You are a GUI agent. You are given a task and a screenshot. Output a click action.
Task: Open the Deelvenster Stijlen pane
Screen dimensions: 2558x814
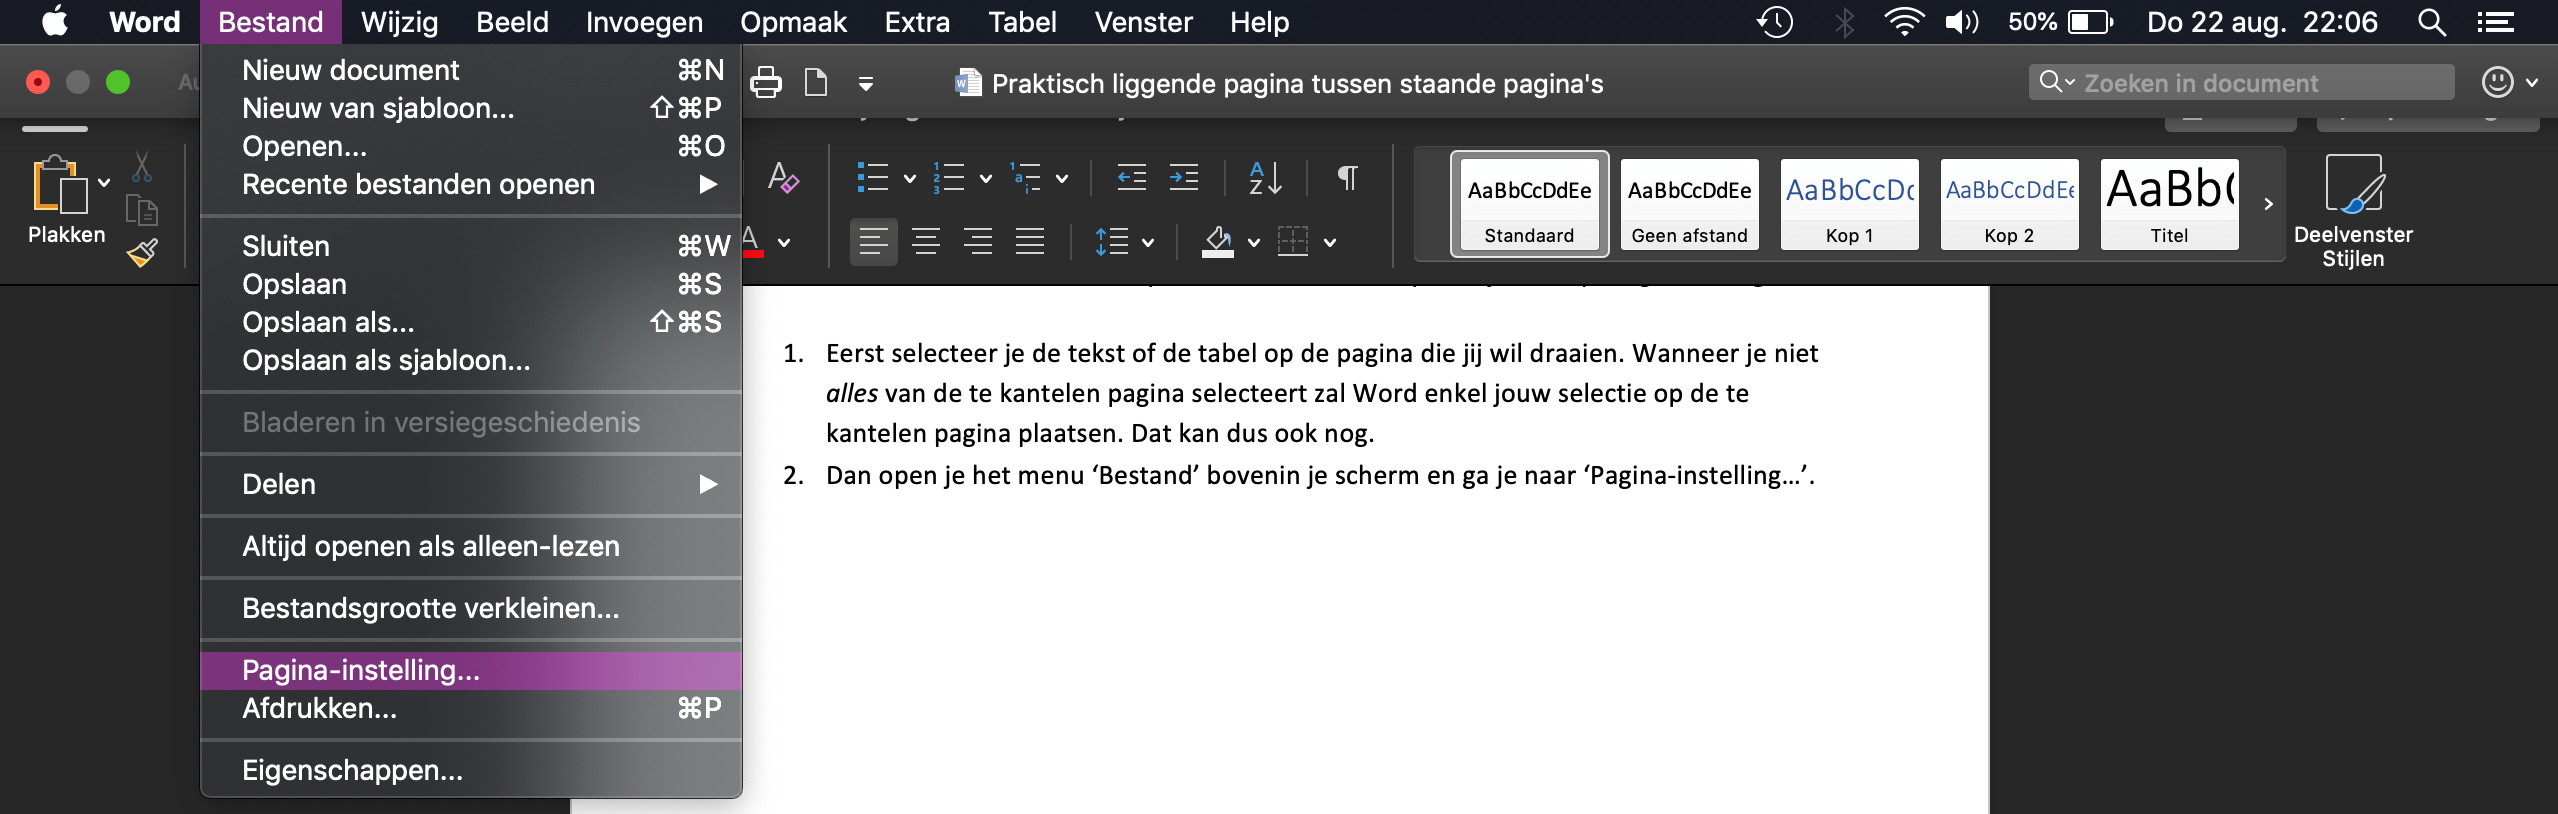[x=2353, y=211]
